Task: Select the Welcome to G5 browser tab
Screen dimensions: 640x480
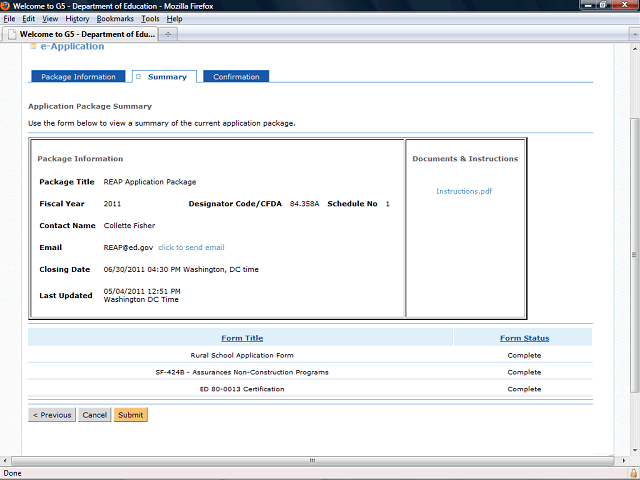Action: click(x=80, y=34)
